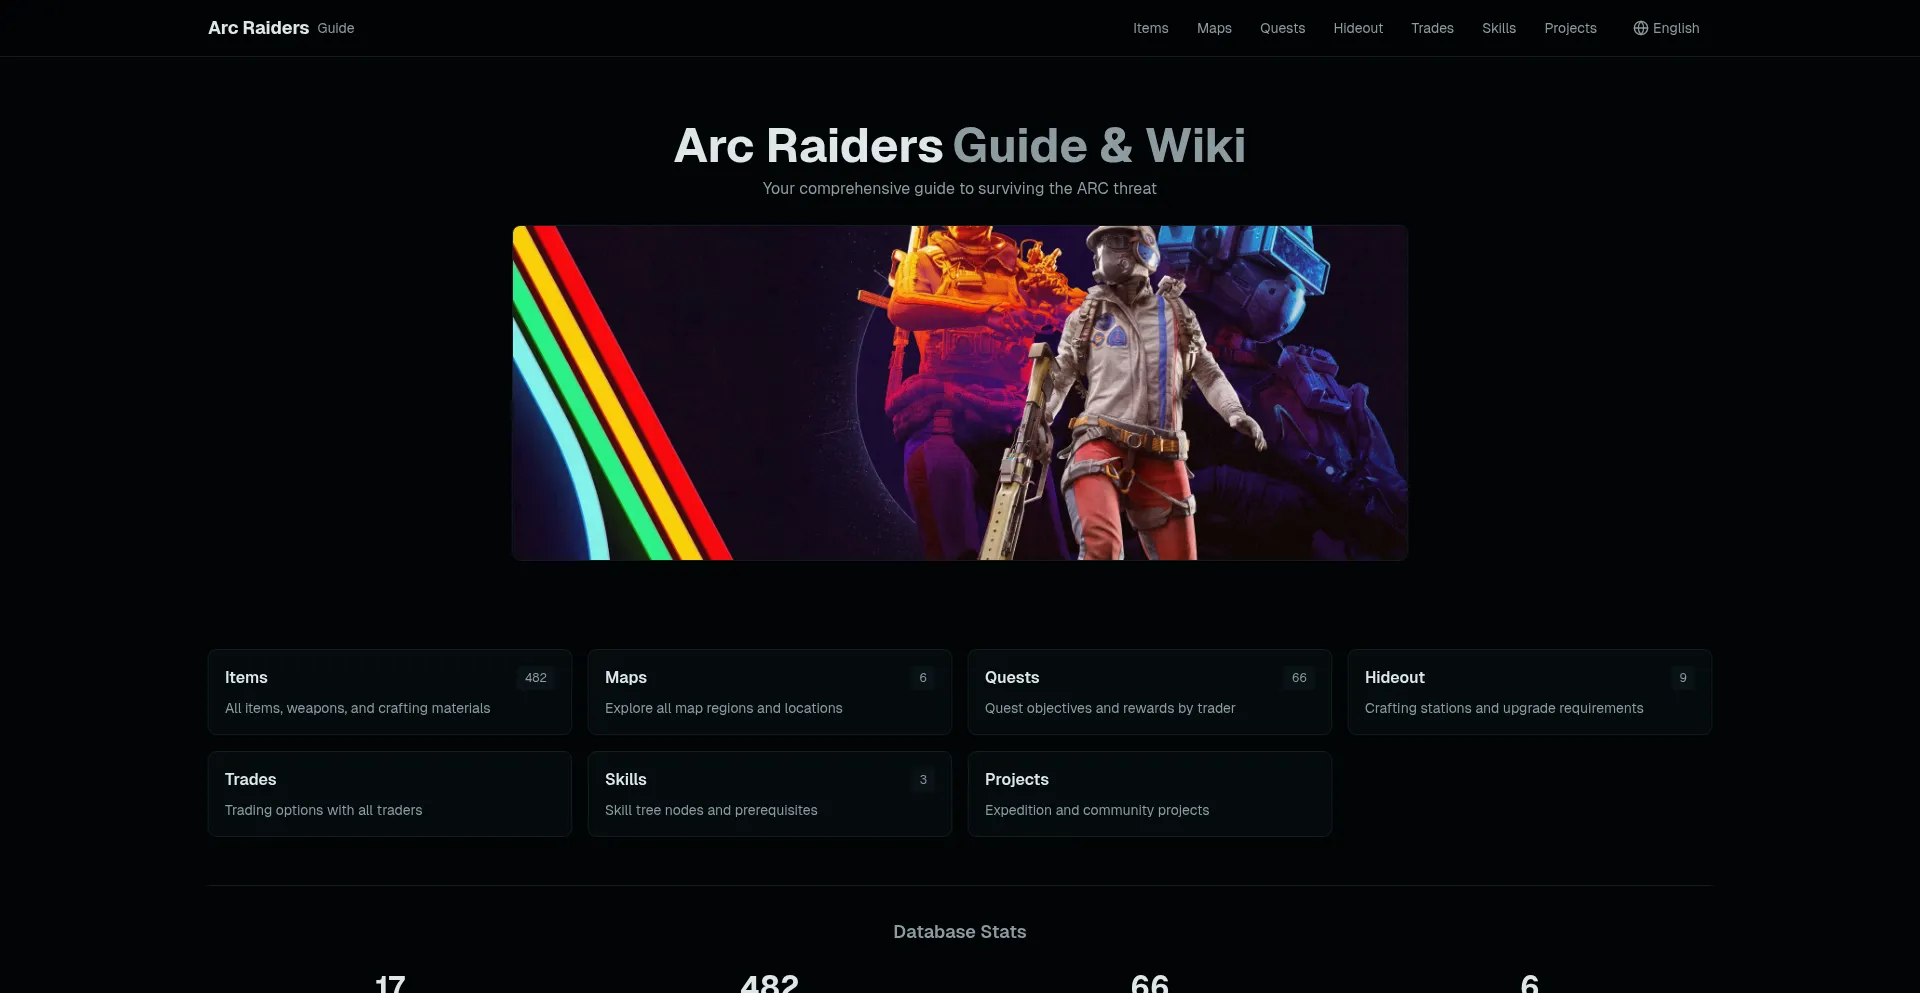
Task: Open Items from the top navigation
Action: (x=1150, y=28)
